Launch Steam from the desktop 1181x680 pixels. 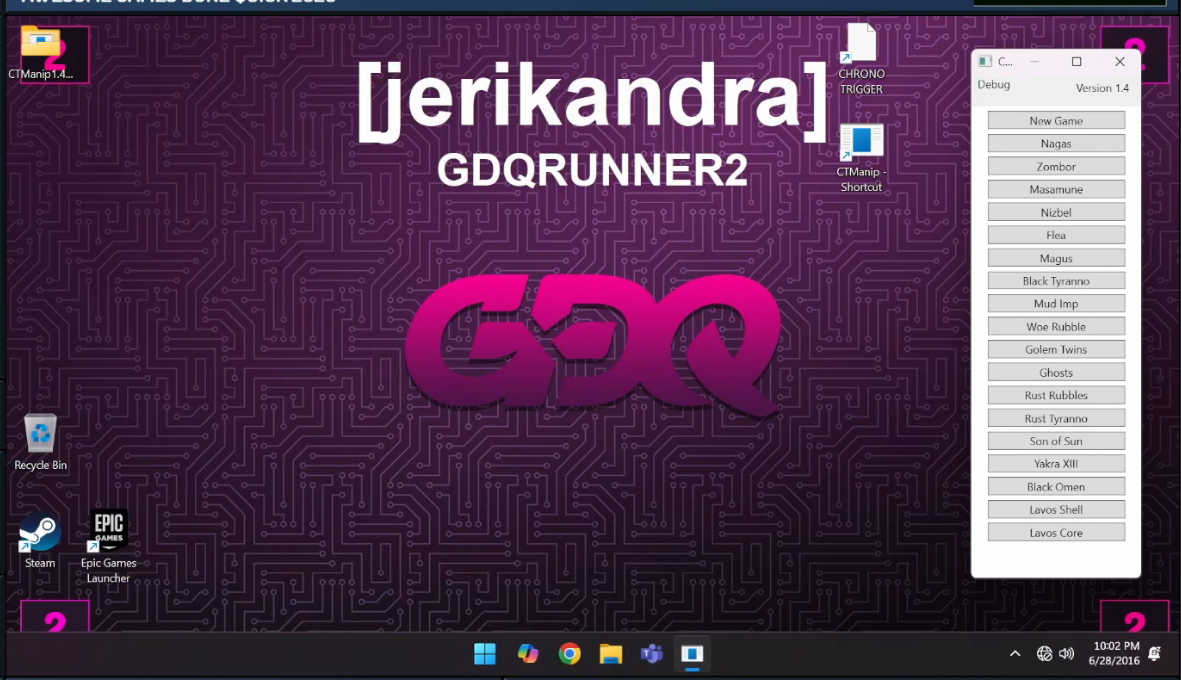click(x=40, y=540)
